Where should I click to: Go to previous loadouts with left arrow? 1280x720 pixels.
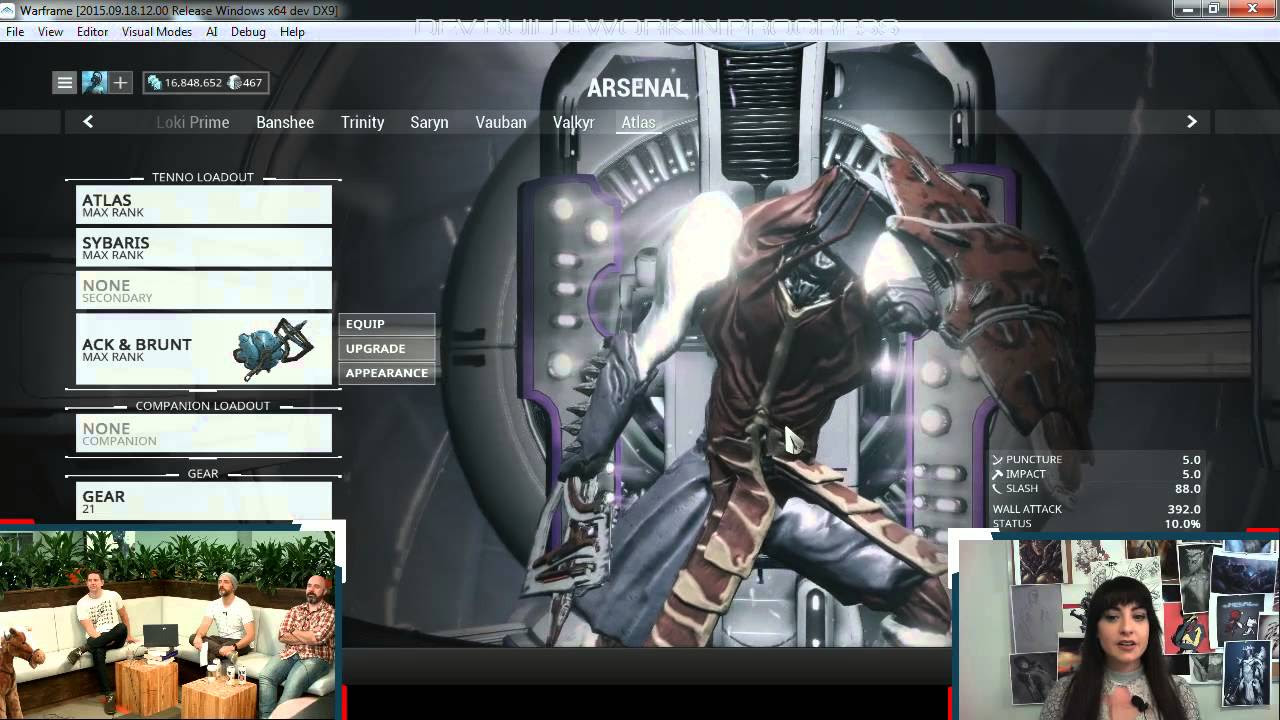point(88,122)
